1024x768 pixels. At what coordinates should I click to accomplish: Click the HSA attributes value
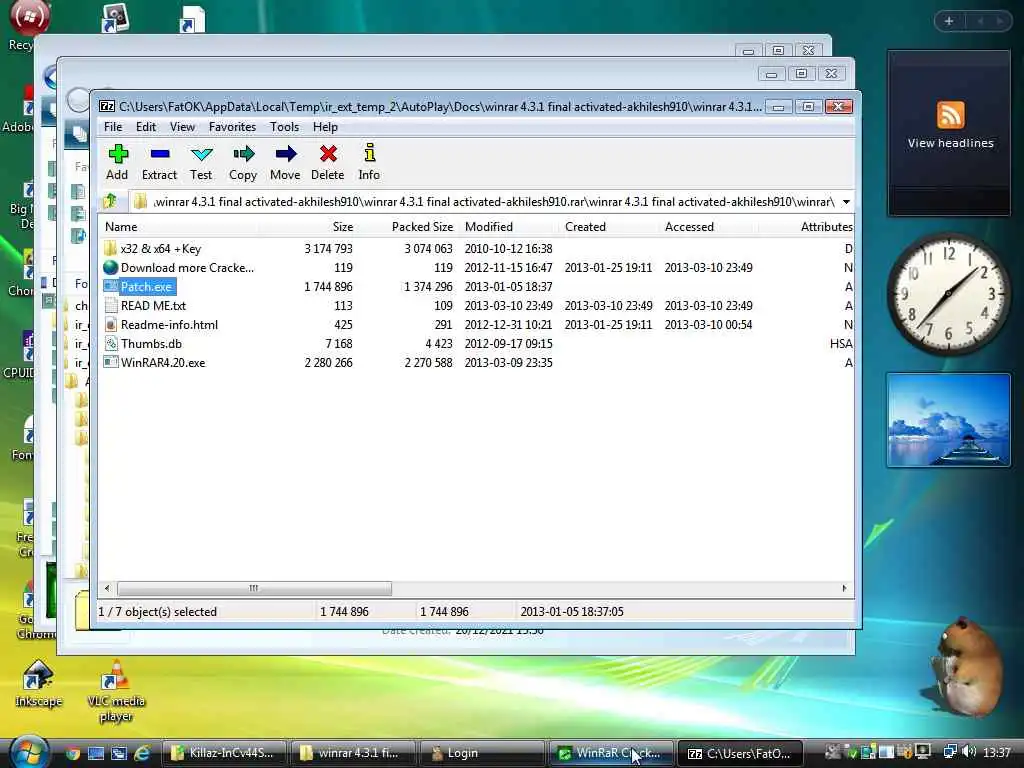(841, 344)
